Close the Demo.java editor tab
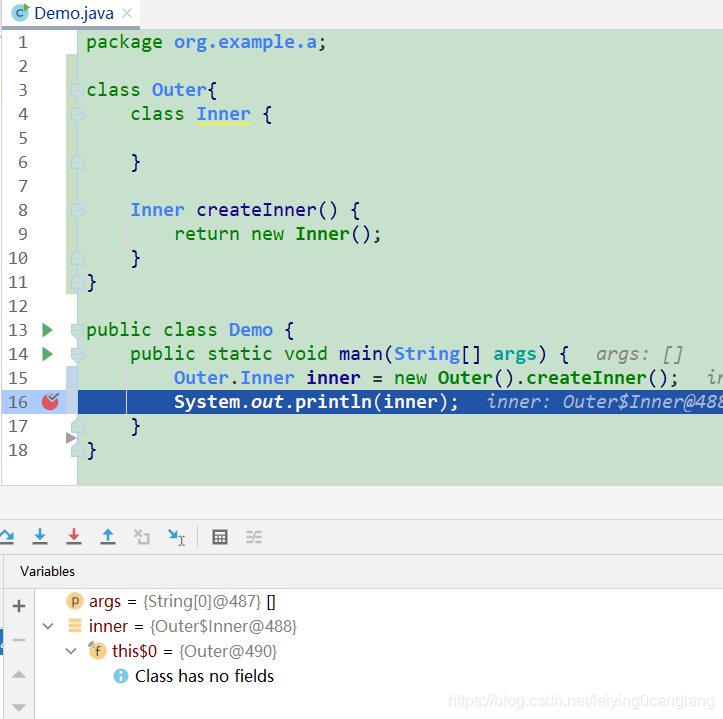The height and width of the screenshot is (719, 723). click(127, 13)
